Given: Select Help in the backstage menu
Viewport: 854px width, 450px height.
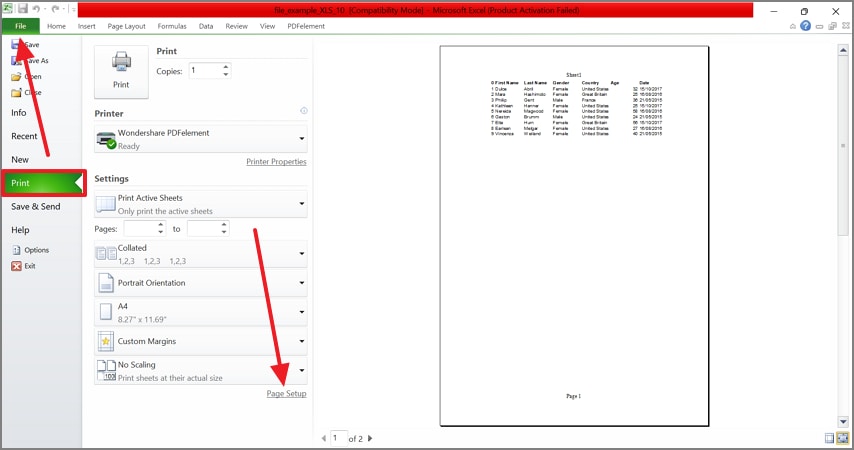Looking at the screenshot, I should pyautogui.click(x=20, y=230).
